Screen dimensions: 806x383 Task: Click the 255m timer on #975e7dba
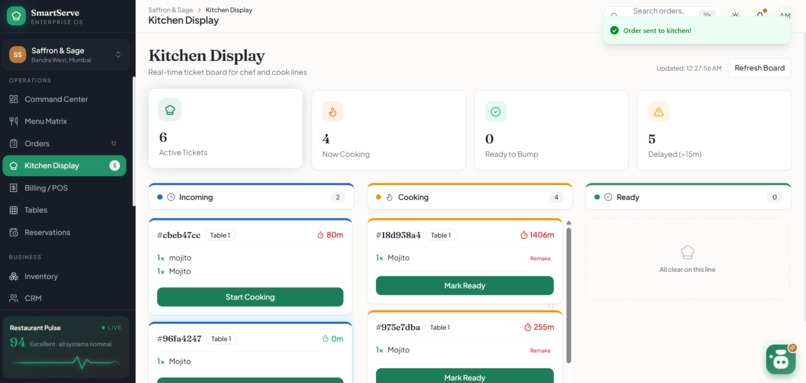point(539,327)
